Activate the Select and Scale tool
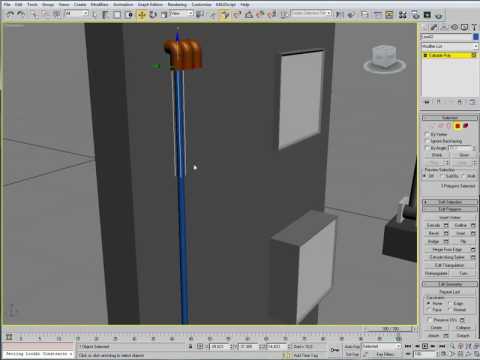480x360 pixels. pos(164,15)
